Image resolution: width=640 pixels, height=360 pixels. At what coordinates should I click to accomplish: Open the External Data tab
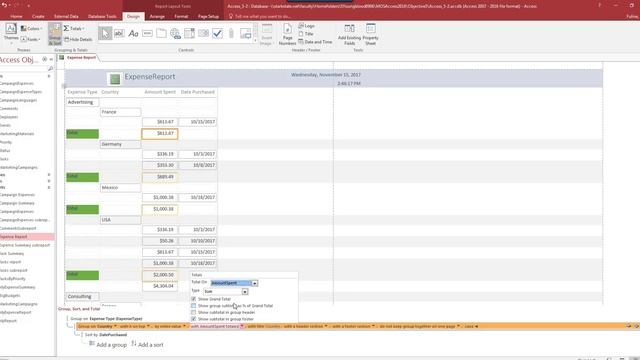point(66,16)
